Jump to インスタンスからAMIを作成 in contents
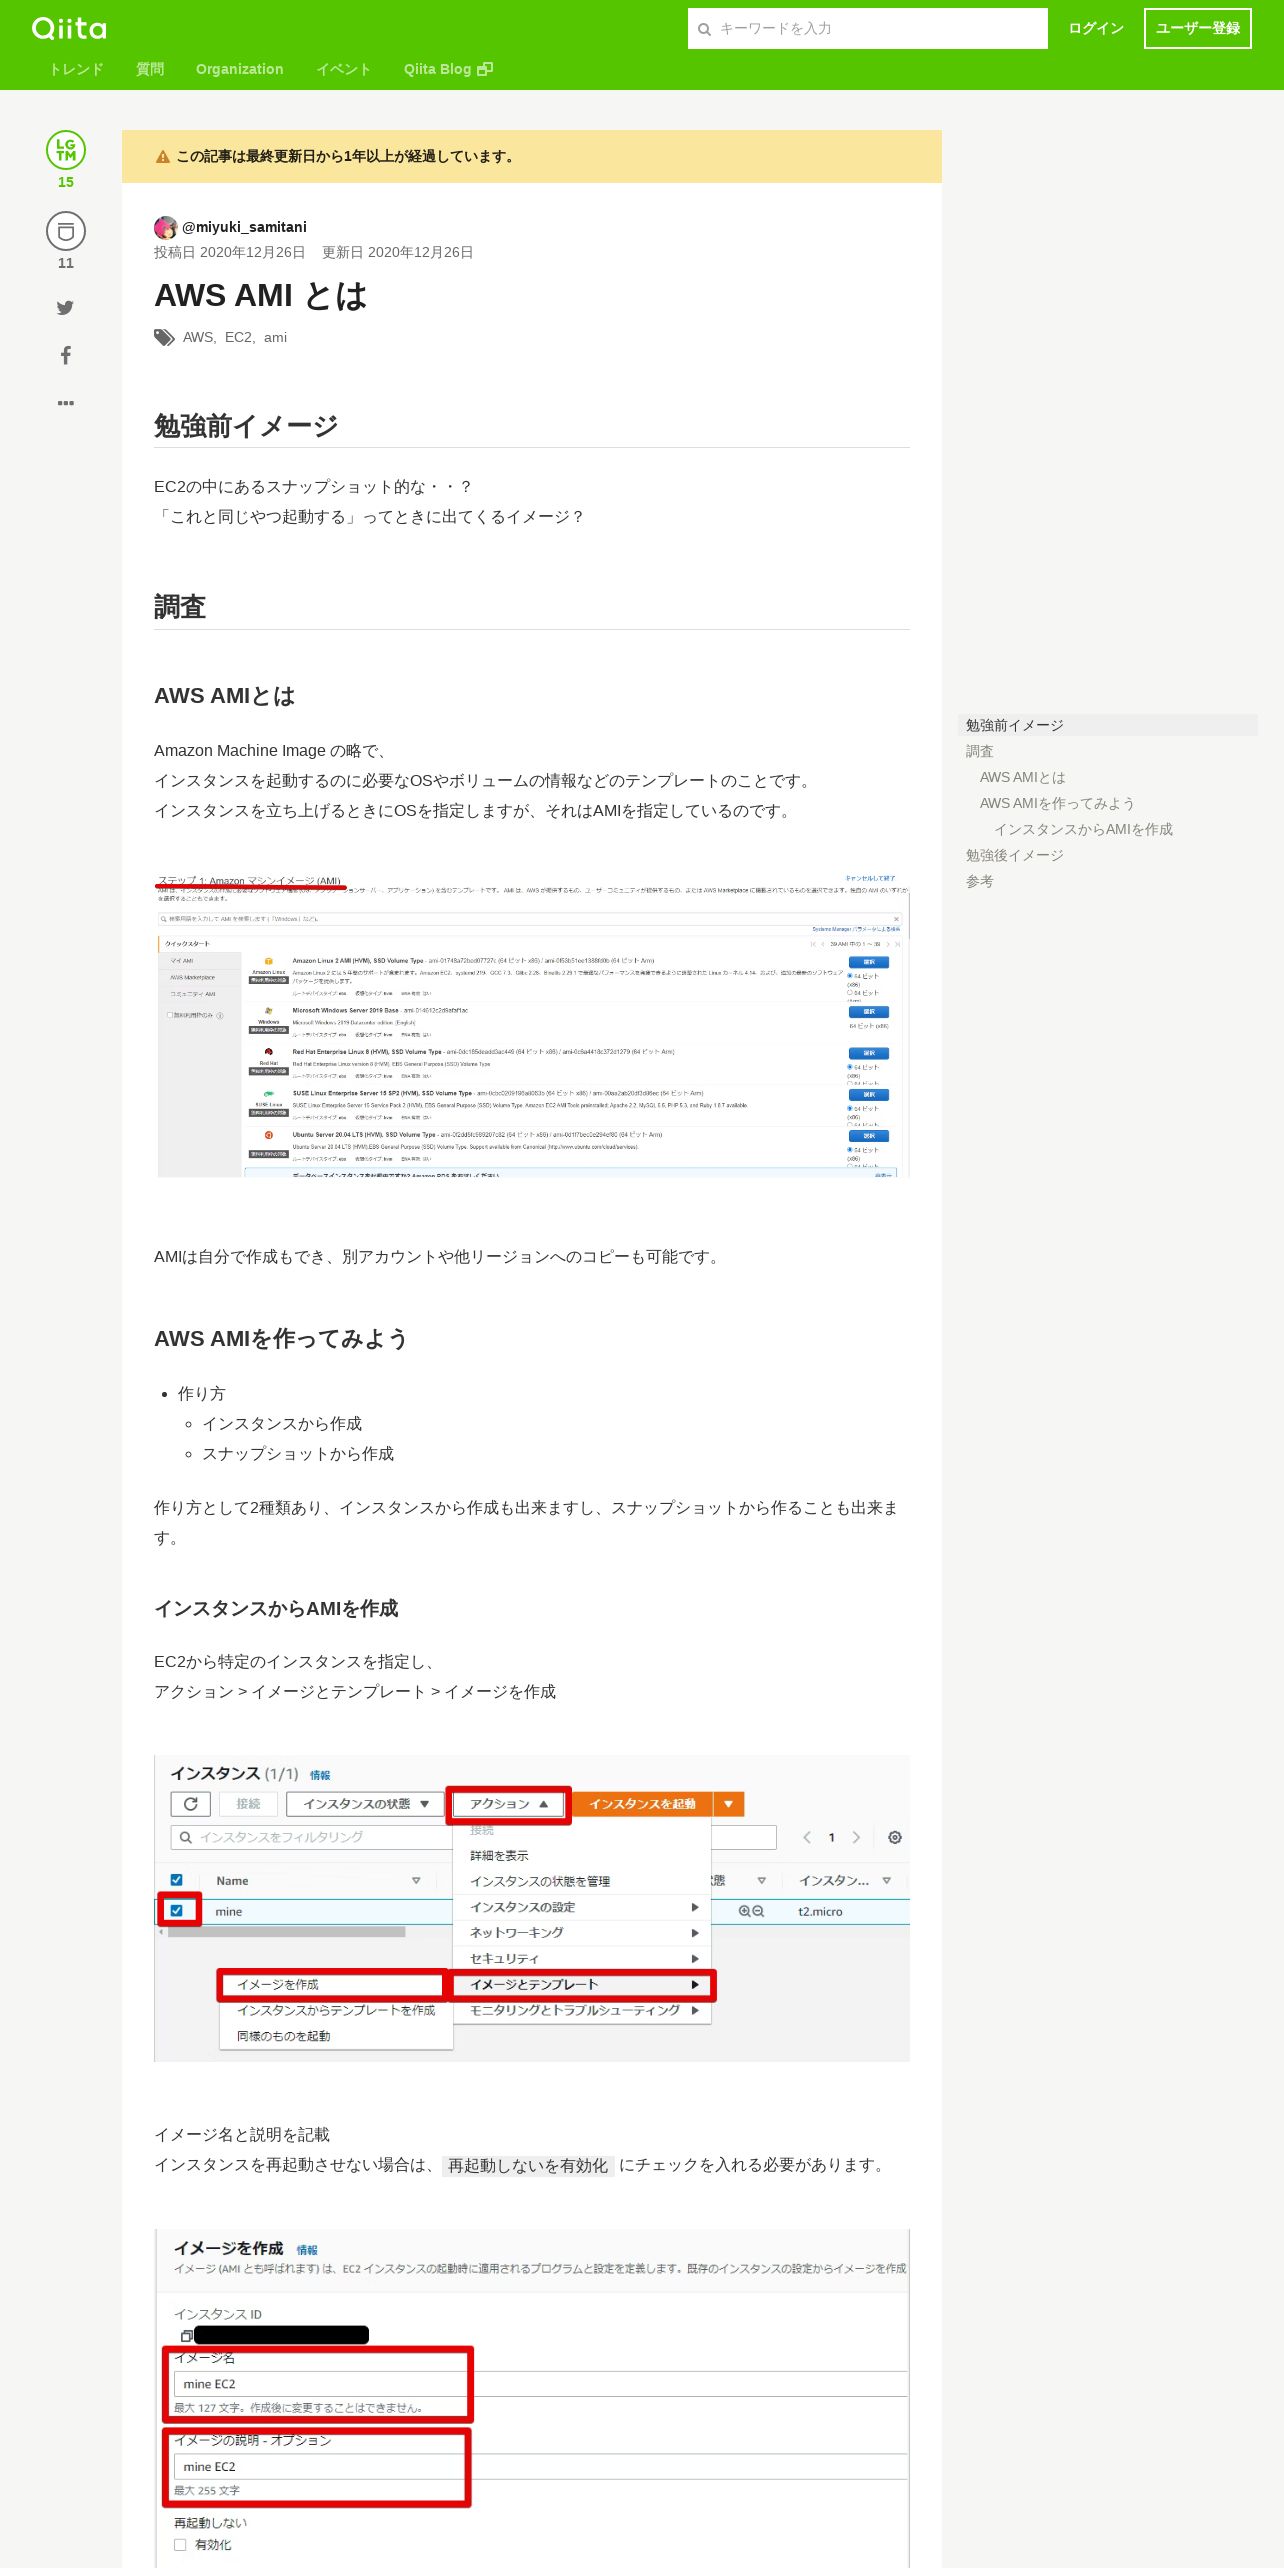 coord(1083,829)
